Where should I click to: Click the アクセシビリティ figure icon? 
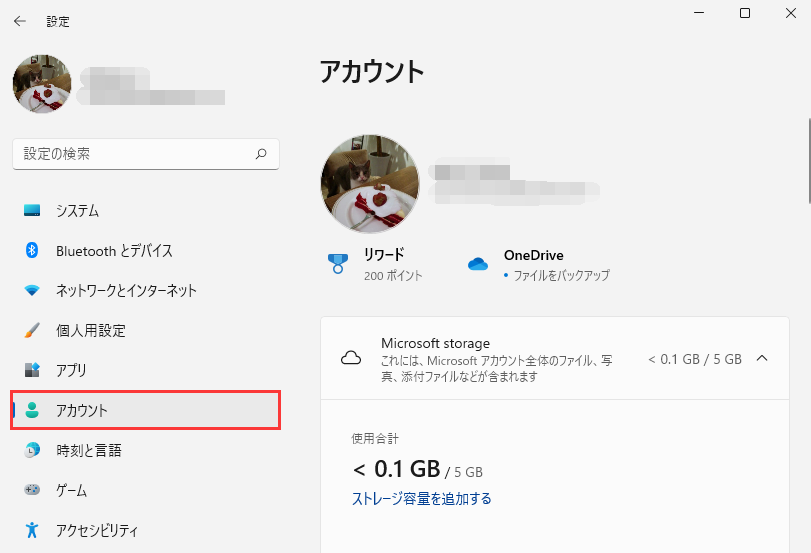tap(32, 530)
